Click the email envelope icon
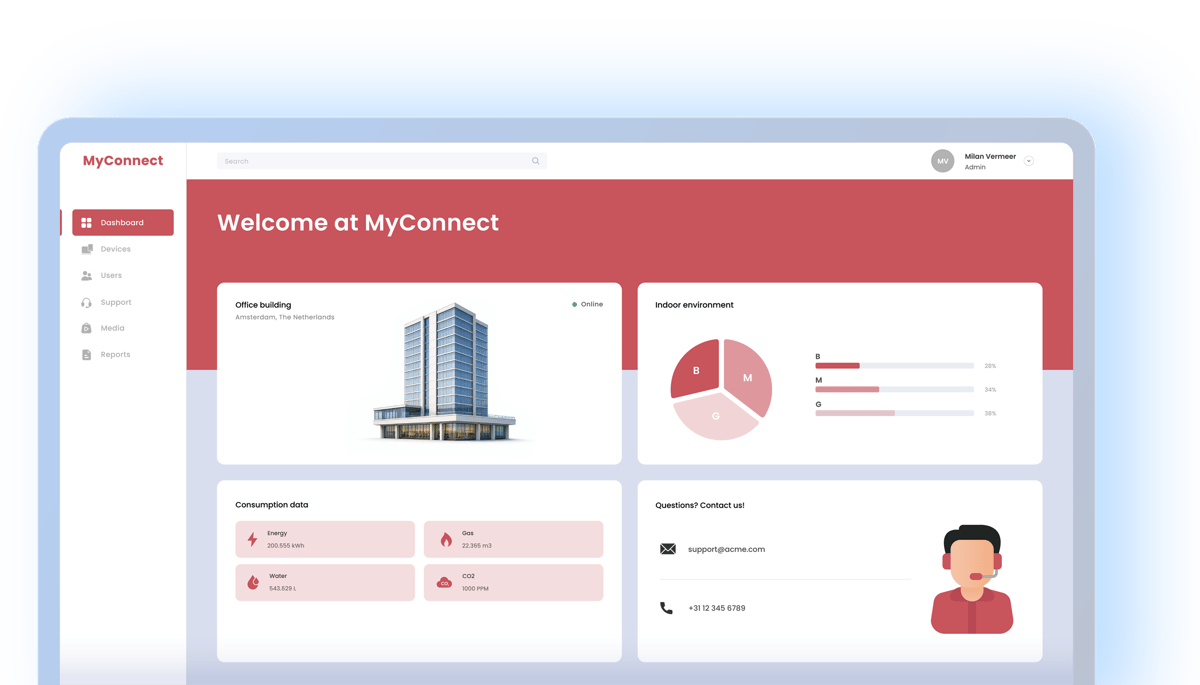Viewport: 1200px width, 685px height. tap(667, 549)
